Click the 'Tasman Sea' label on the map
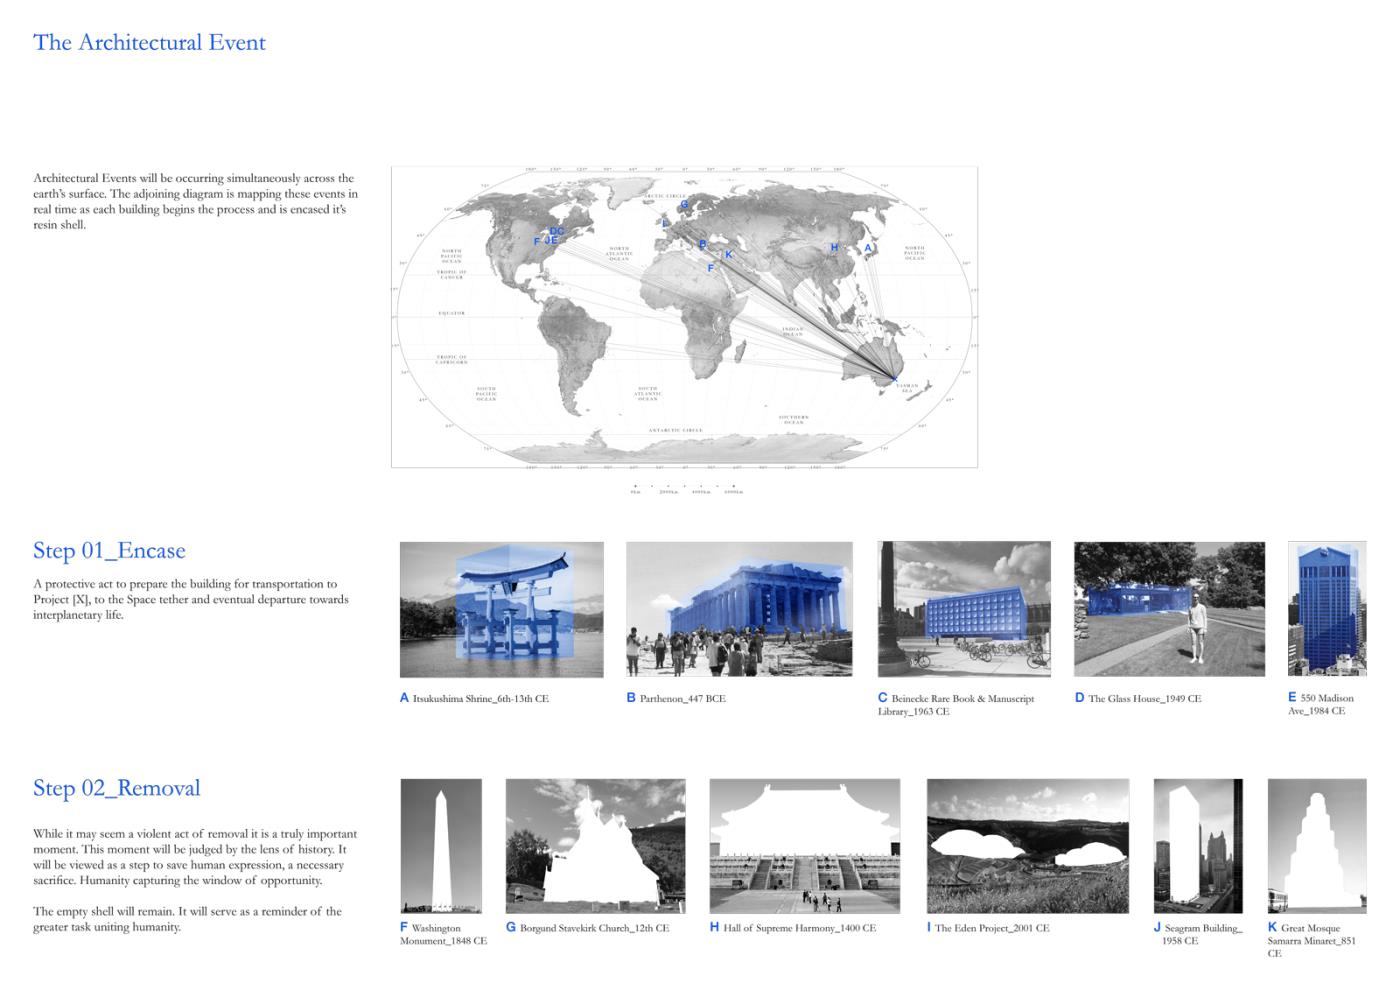This screenshot has height=990, width=1400. point(907,387)
